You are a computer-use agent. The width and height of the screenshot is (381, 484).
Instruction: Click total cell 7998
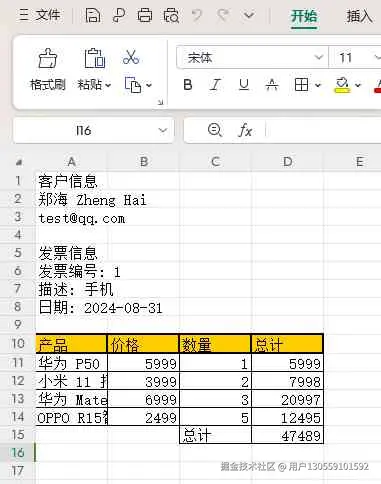(x=287, y=381)
